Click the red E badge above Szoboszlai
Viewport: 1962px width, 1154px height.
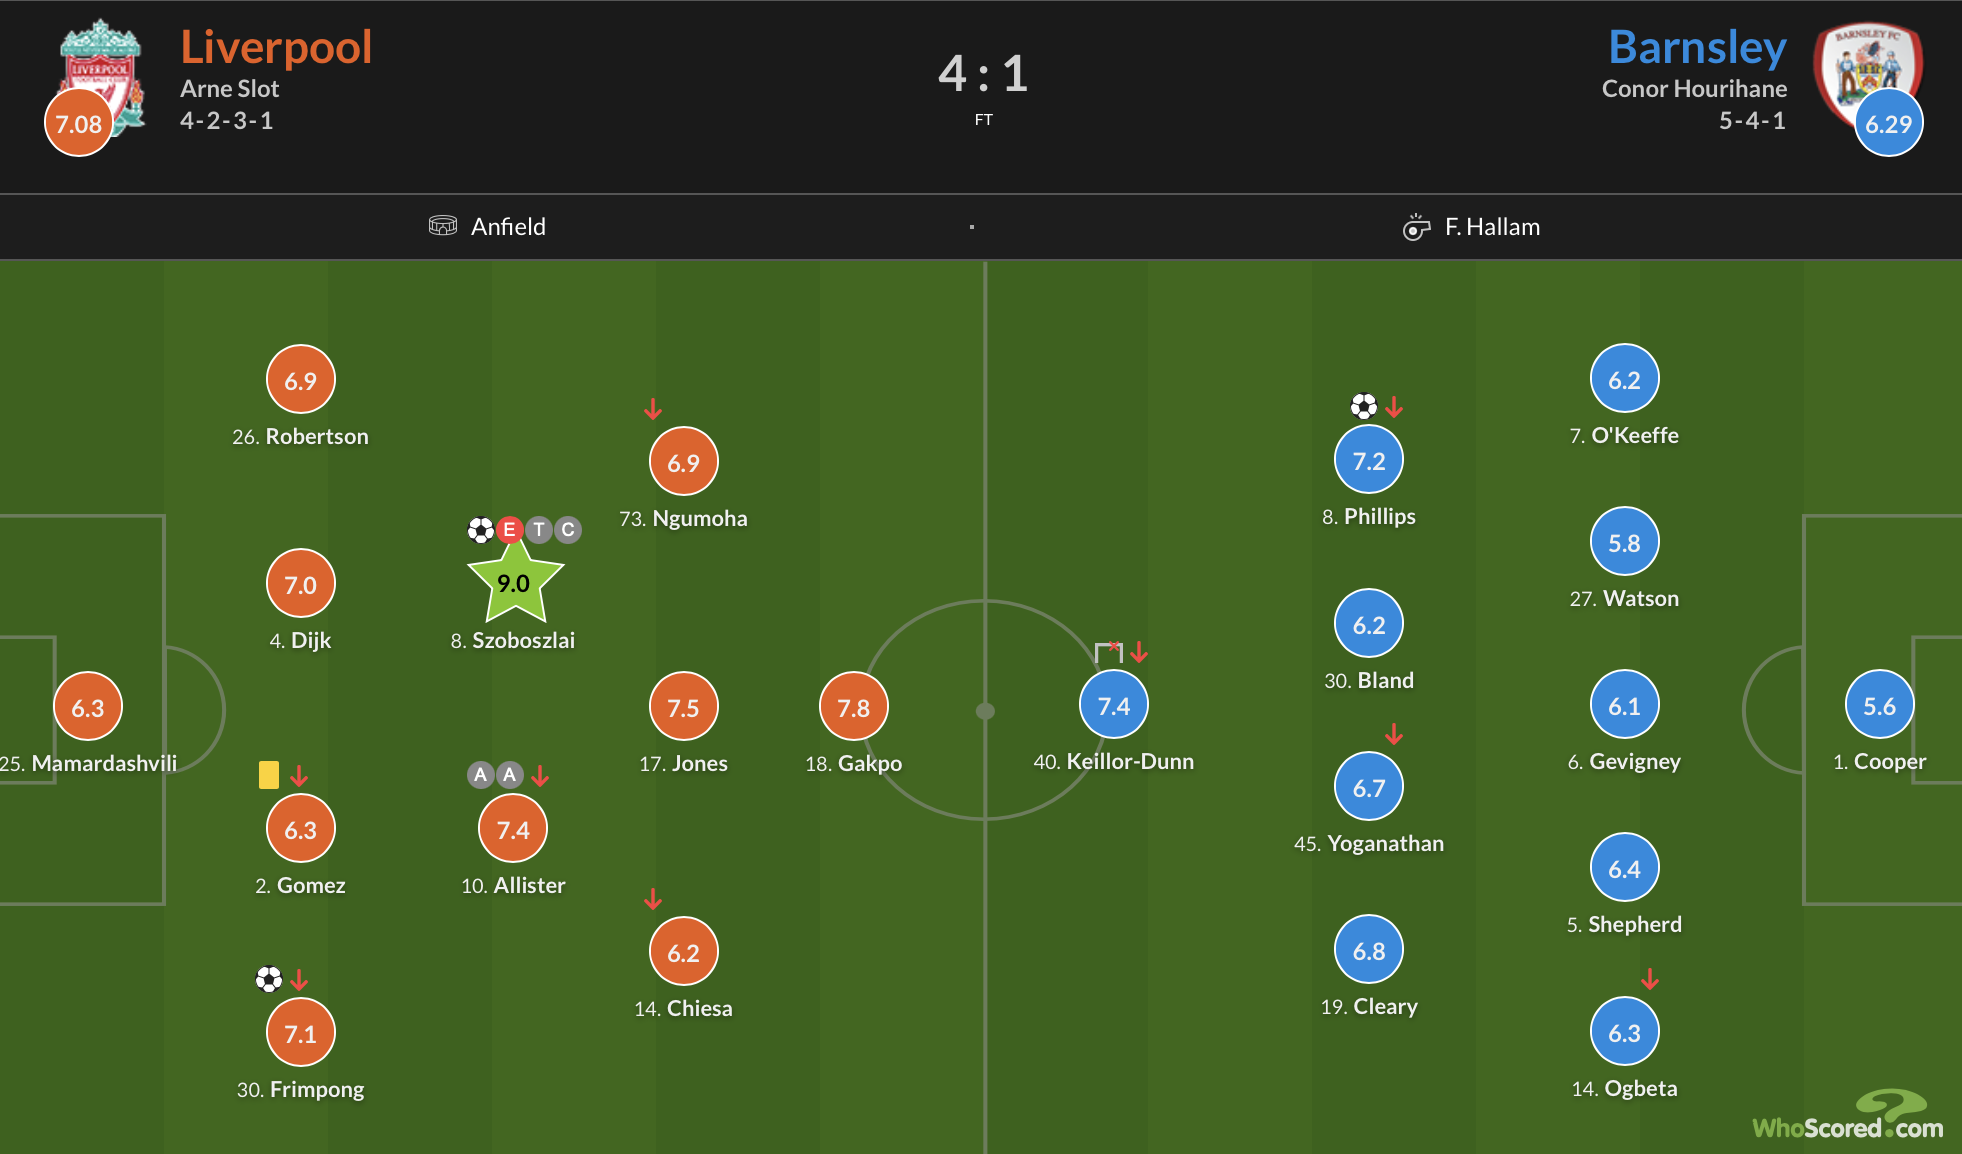[510, 529]
